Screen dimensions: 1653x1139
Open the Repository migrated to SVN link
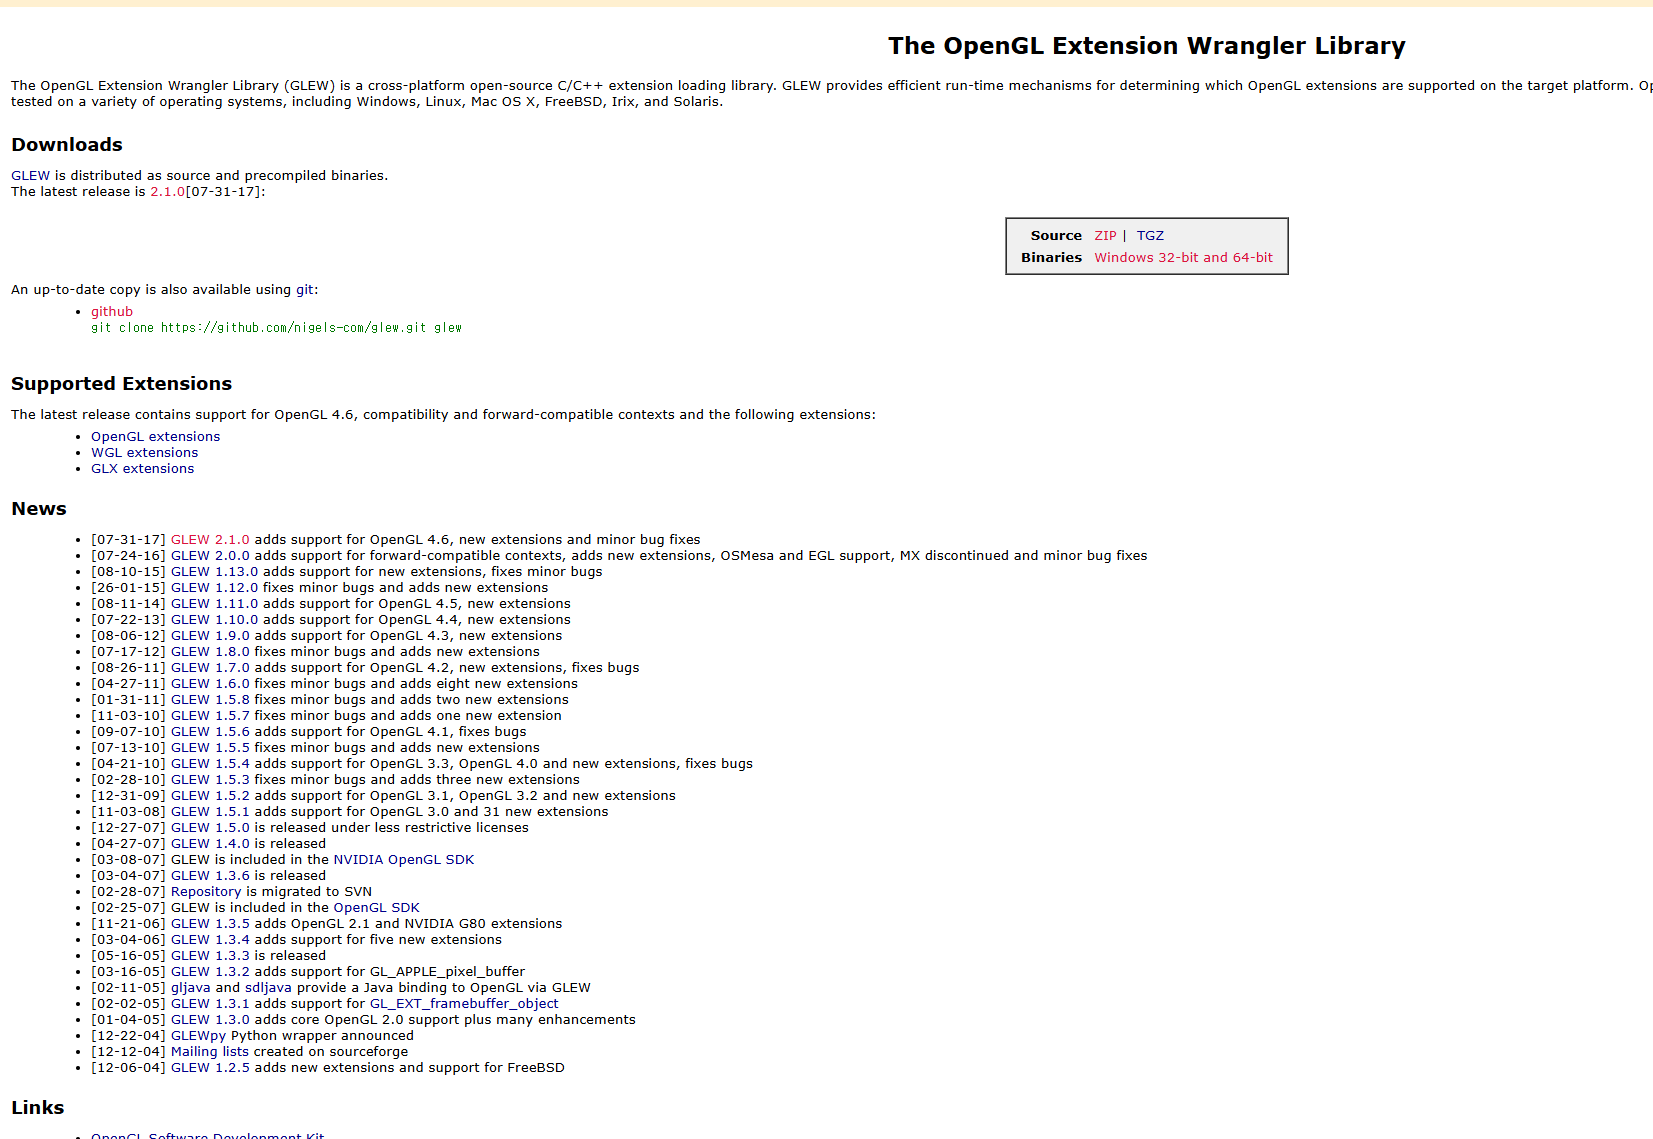pos(206,892)
